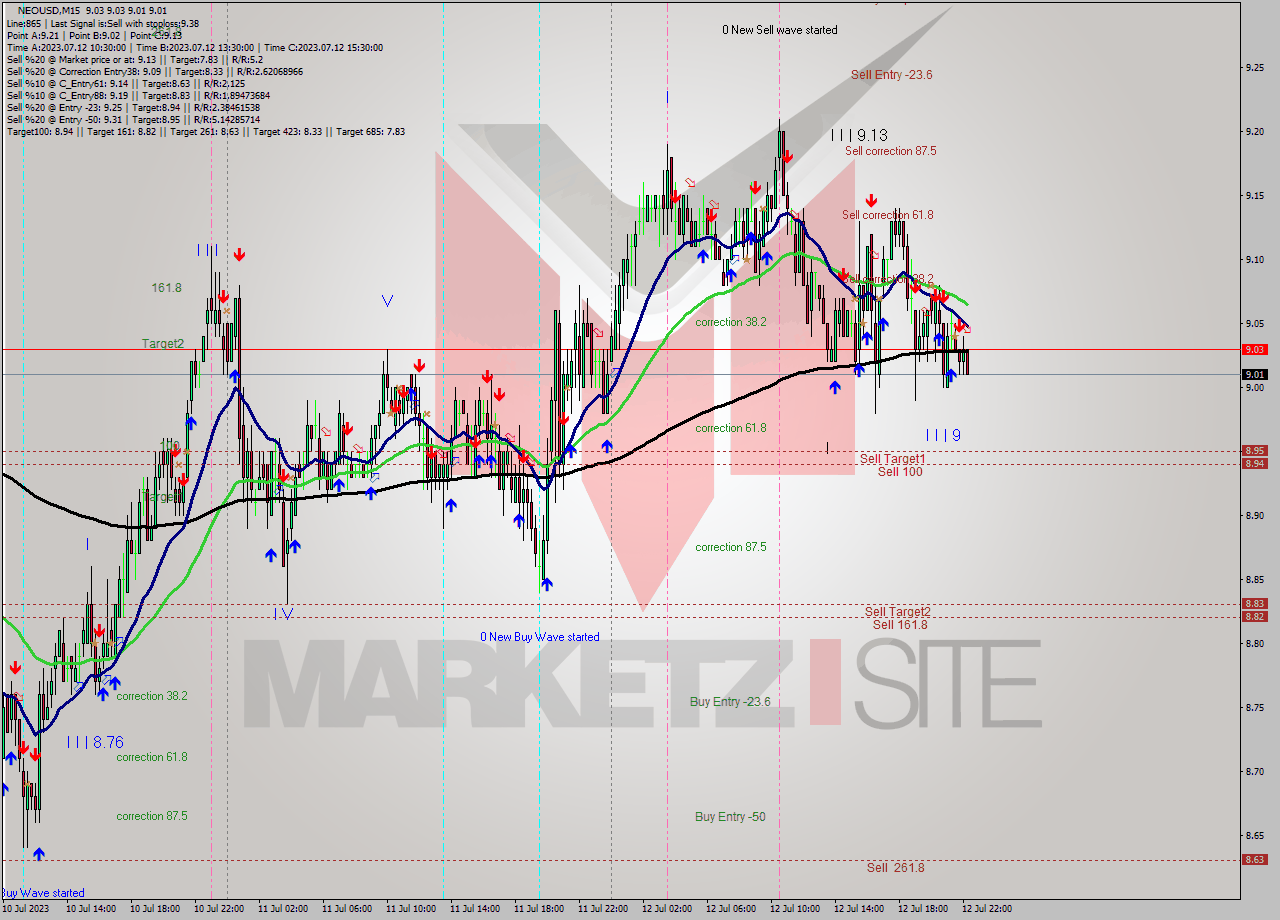Select the red 8.94 price tag
Image resolution: width=1280 pixels, height=920 pixels.
[x=1255, y=463]
